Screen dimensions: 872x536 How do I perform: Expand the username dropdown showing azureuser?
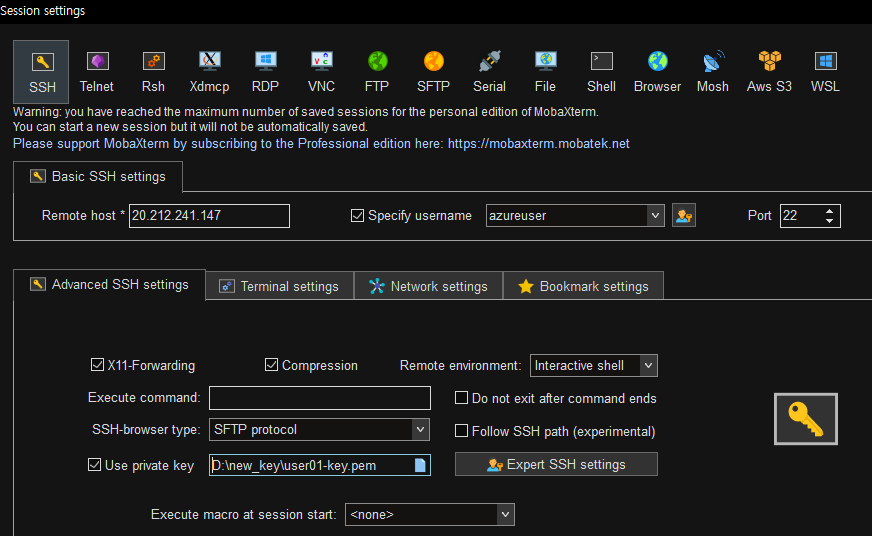click(655, 216)
